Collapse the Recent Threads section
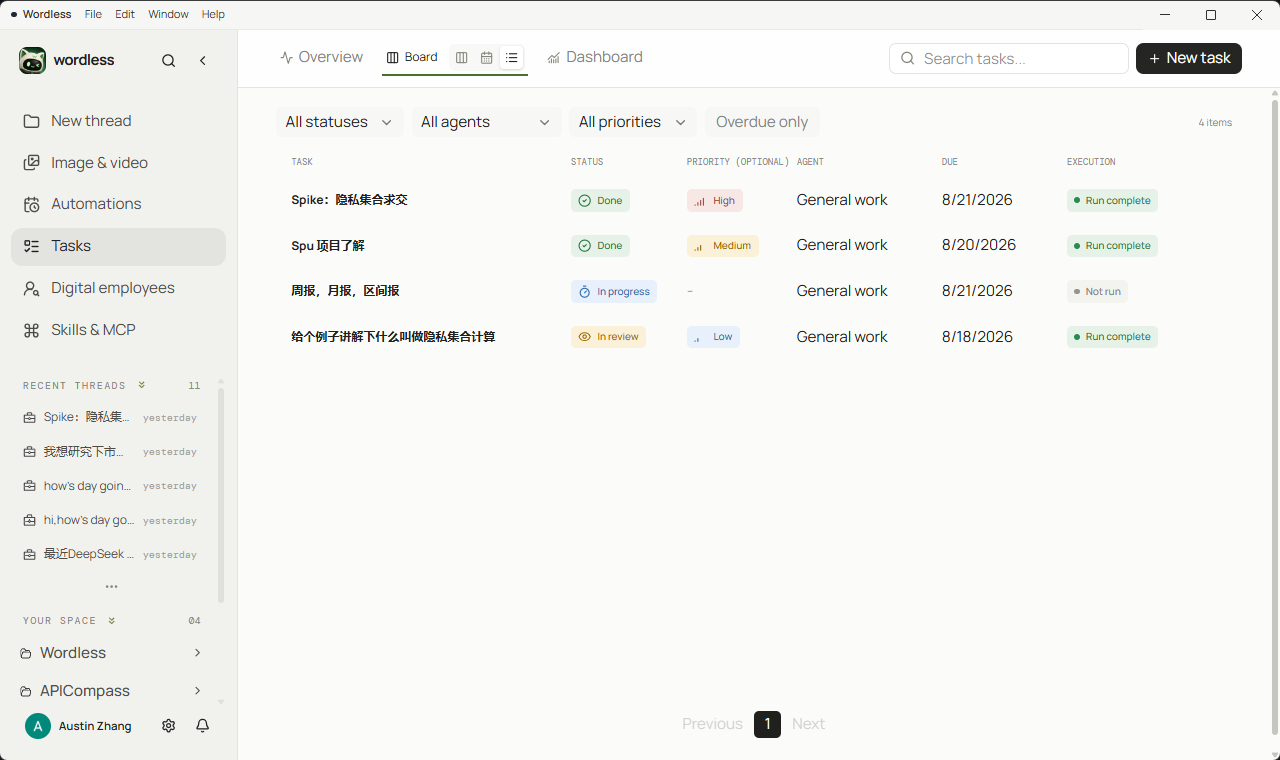 point(142,385)
